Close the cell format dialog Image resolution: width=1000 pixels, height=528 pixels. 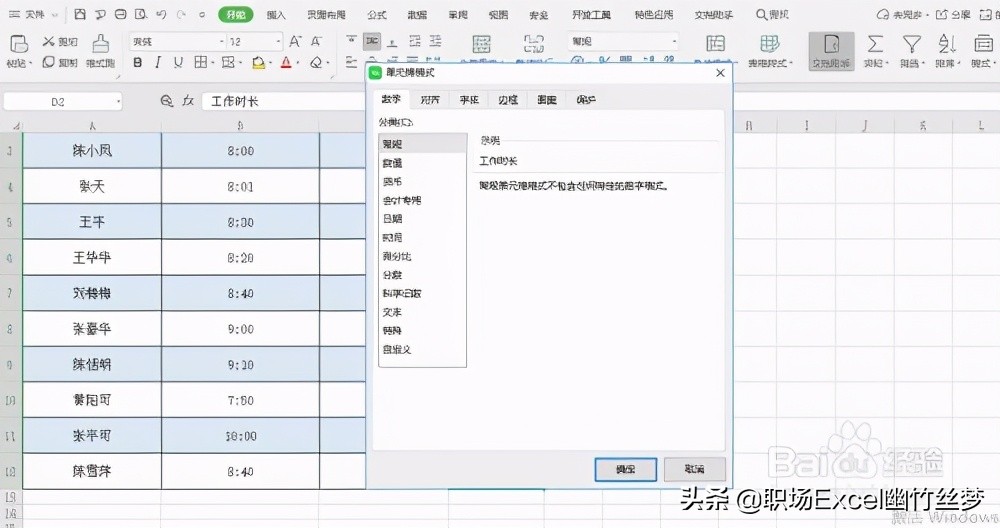point(720,73)
